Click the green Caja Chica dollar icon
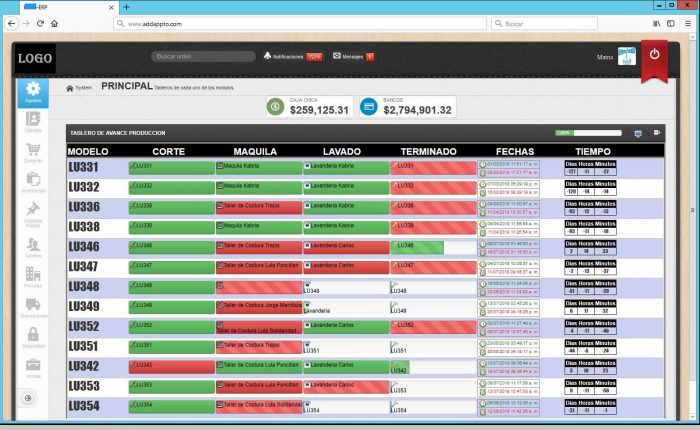Viewport: 700px width, 430px height. click(x=275, y=106)
